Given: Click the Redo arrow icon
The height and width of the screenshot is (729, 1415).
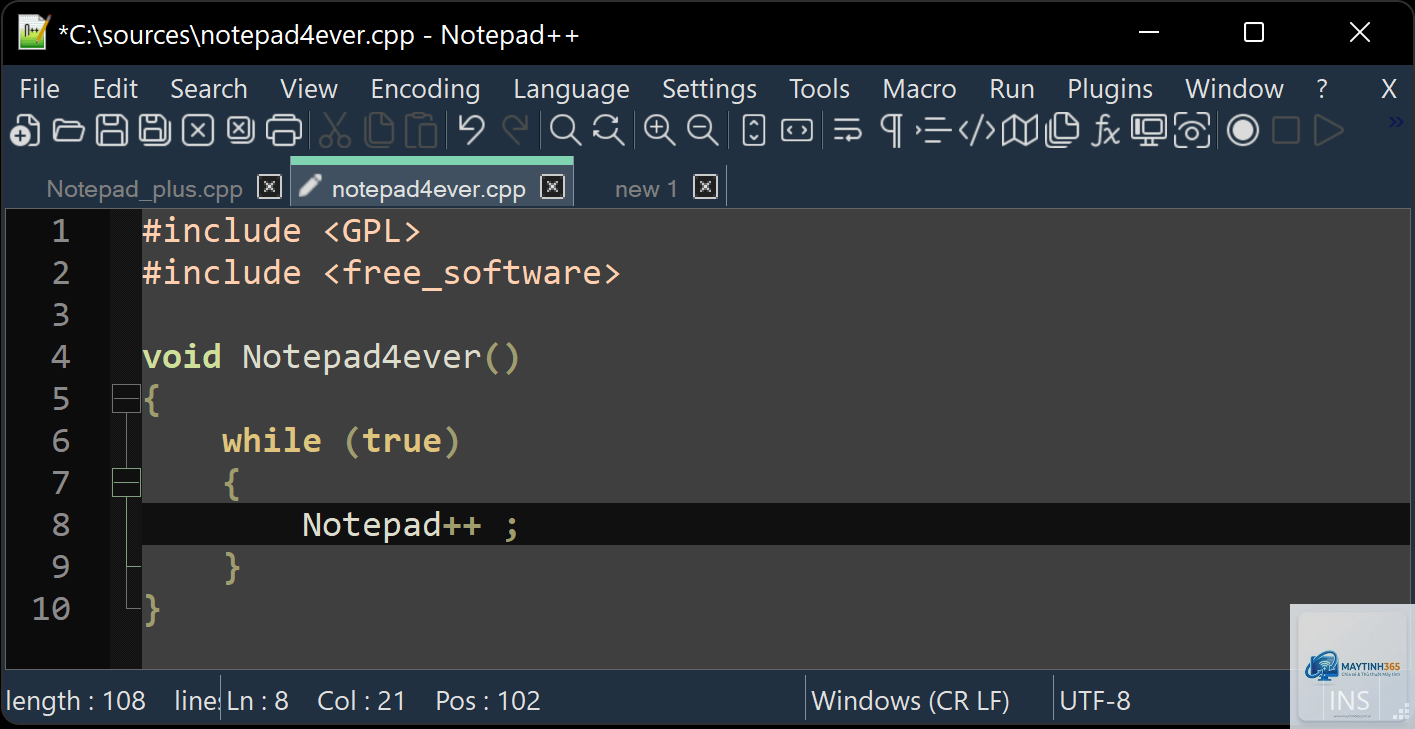Looking at the screenshot, I should (x=515, y=130).
